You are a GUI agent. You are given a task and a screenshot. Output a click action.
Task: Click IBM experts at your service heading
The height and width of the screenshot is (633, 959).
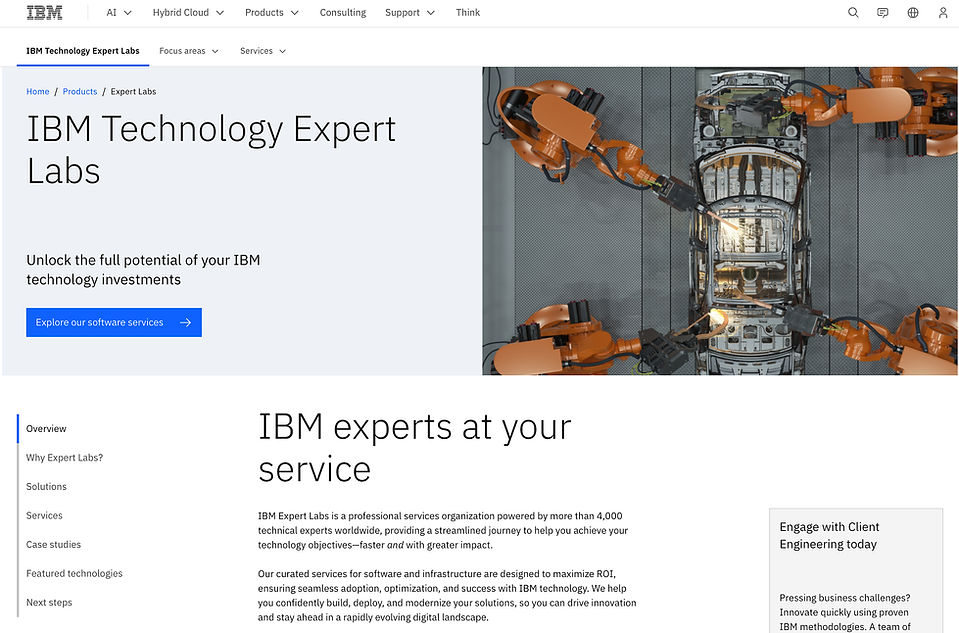coord(415,448)
